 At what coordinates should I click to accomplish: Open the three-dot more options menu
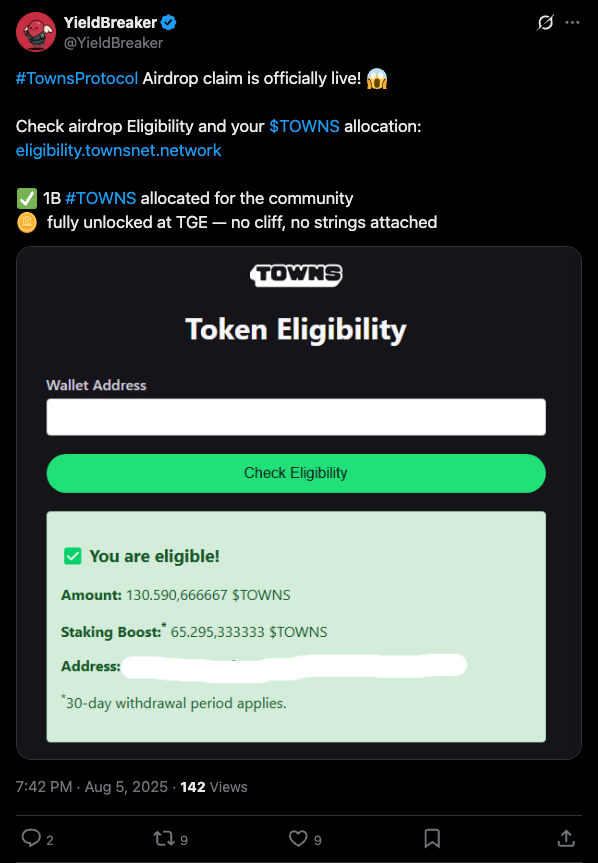572,23
